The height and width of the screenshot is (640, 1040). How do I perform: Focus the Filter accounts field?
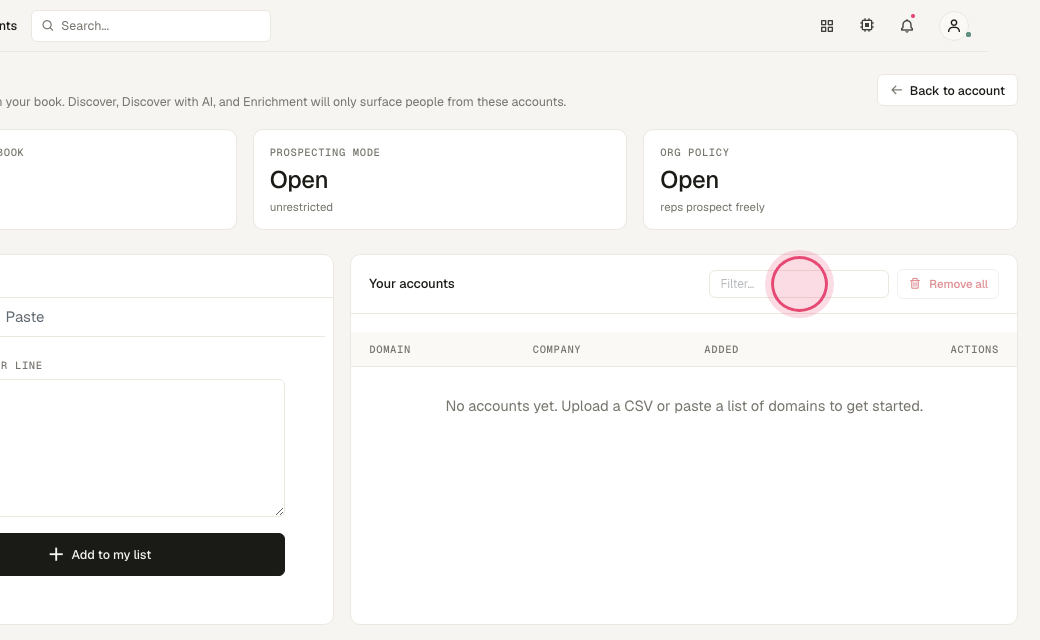point(799,284)
